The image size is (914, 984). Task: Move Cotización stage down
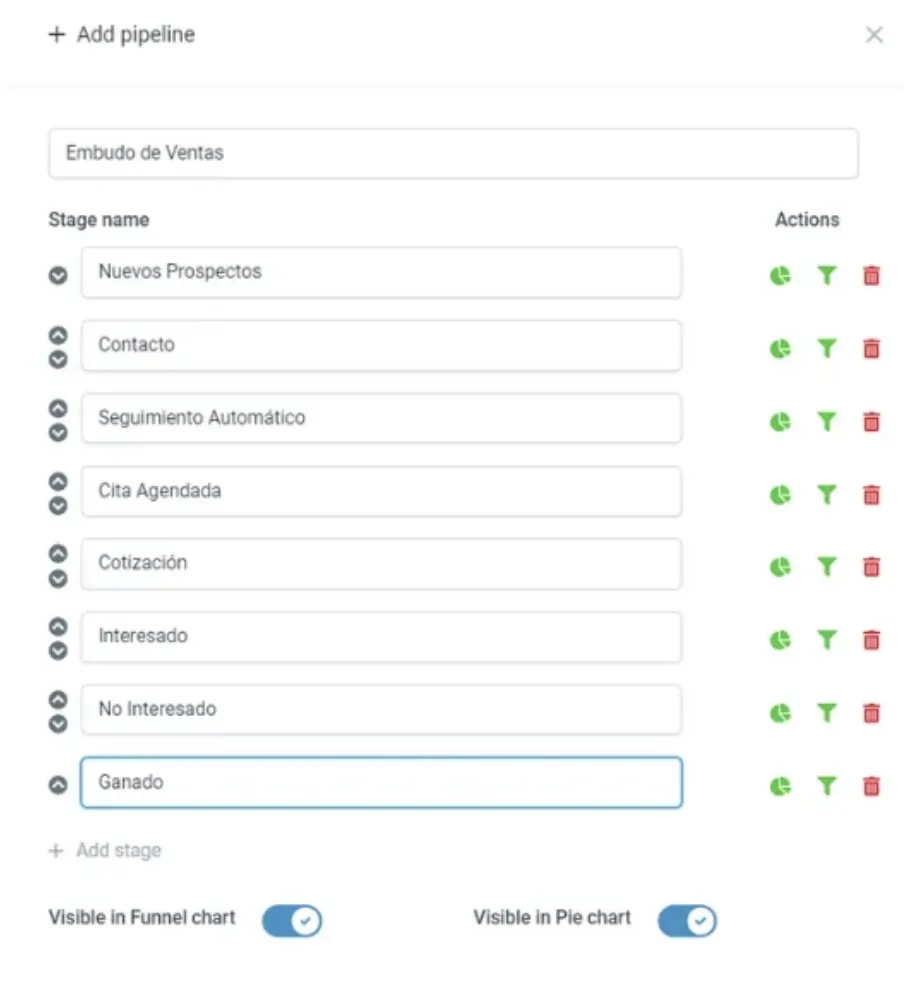point(58,578)
